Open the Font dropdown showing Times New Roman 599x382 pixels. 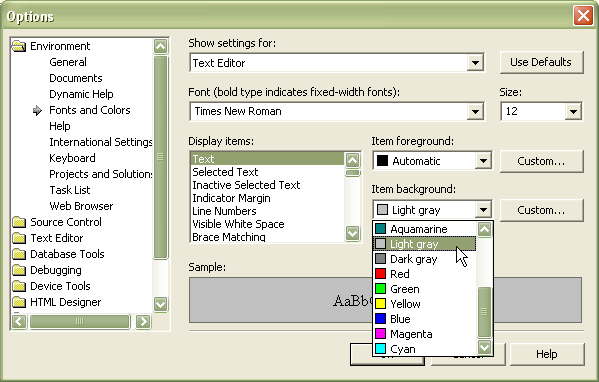(x=475, y=112)
